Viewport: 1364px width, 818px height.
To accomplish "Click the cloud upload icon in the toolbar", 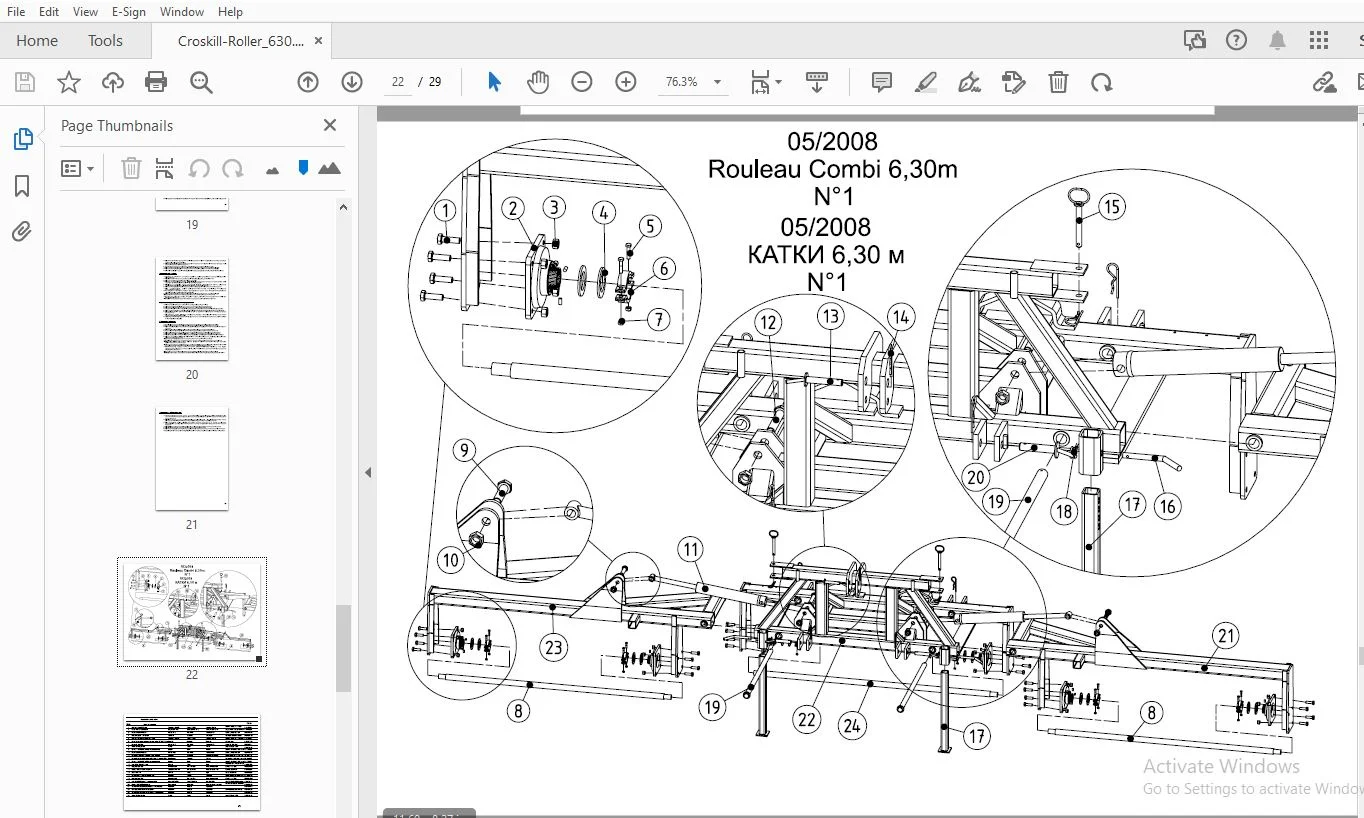I will click(x=113, y=82).
